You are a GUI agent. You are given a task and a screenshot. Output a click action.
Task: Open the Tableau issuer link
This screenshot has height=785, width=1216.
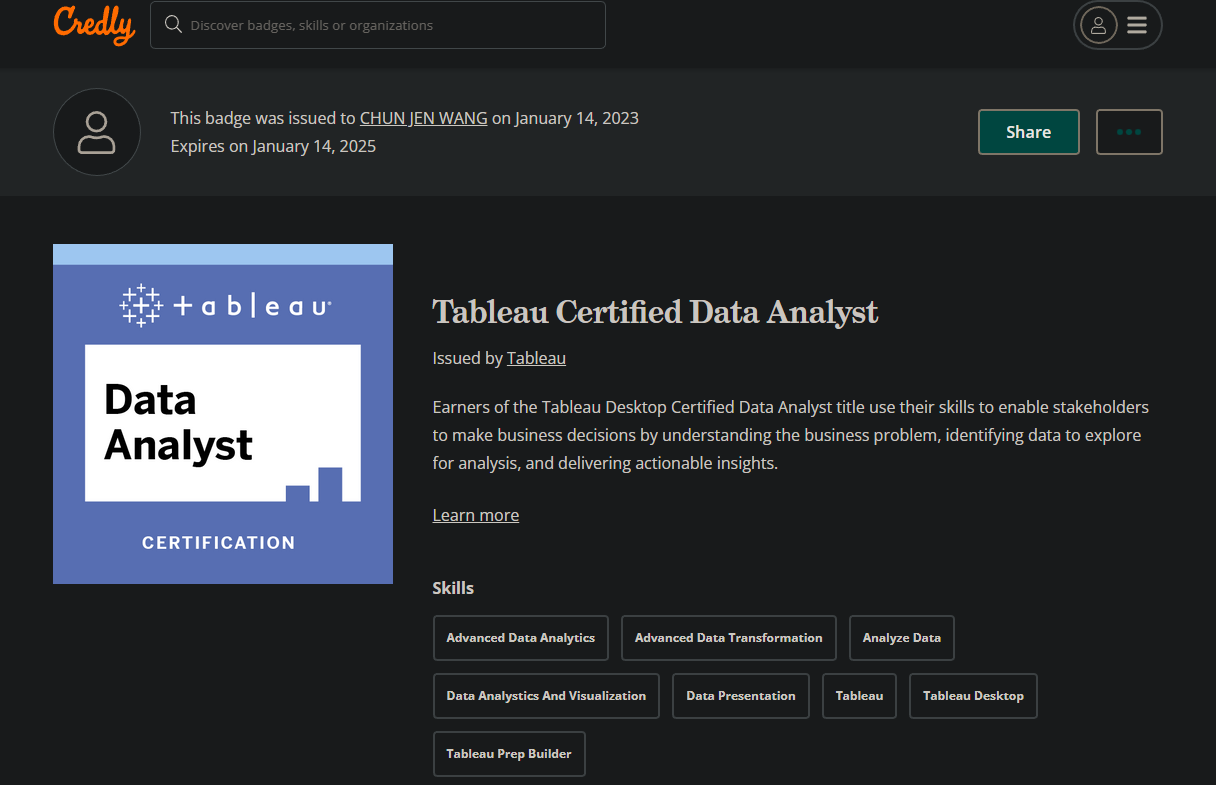(x=536, y=358)
